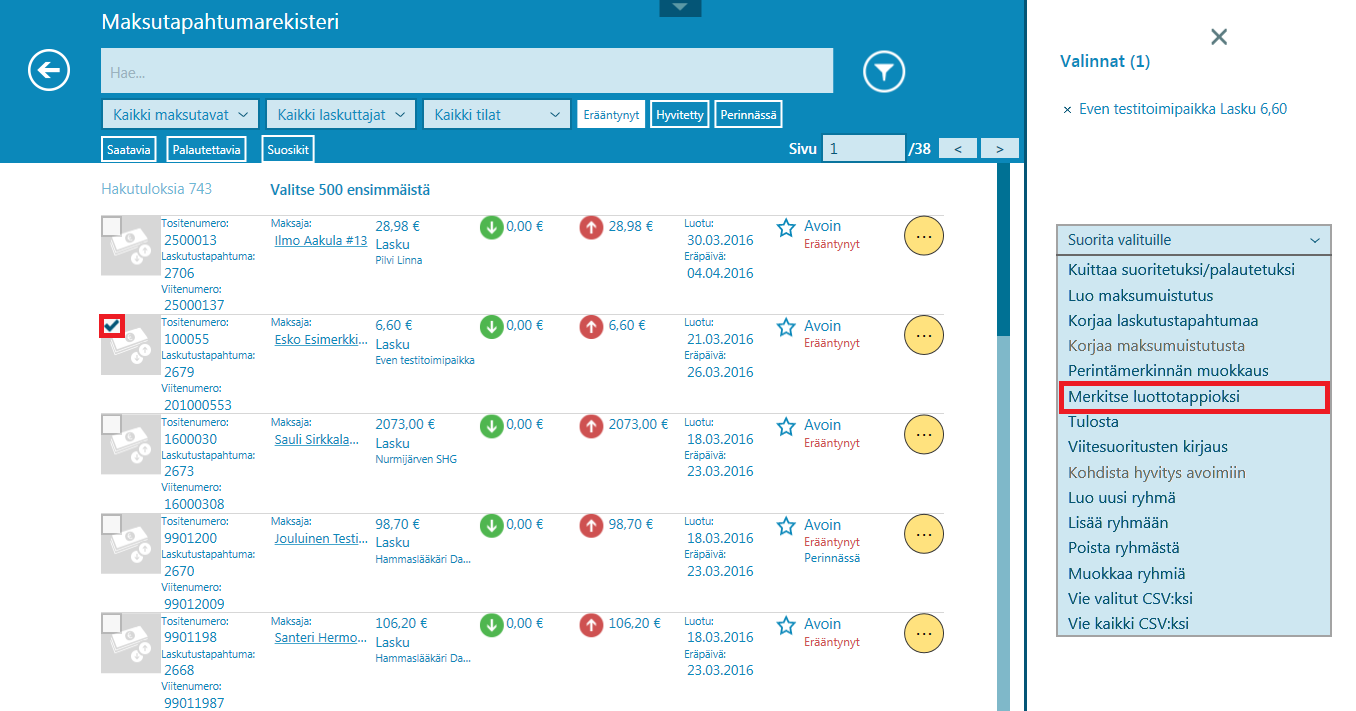Select Luo maksumuistutus action

pos(1140,296)
